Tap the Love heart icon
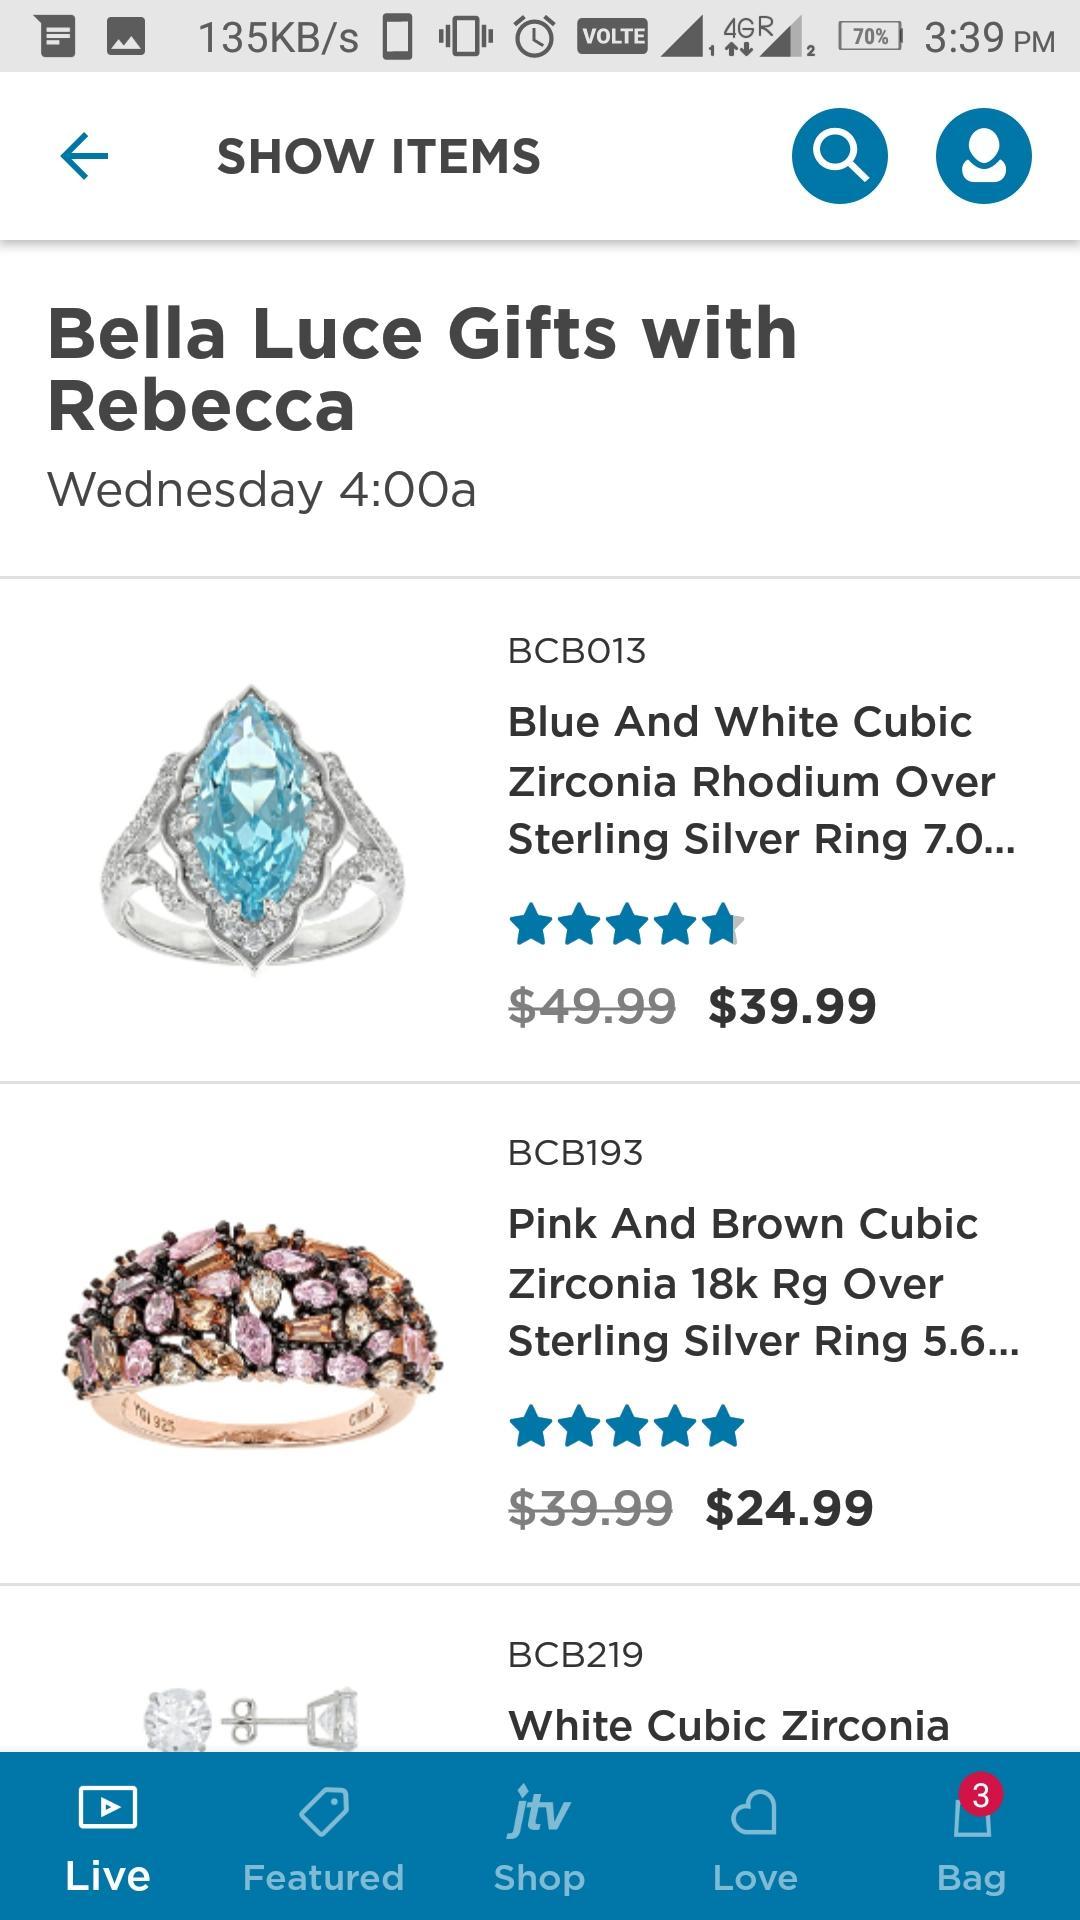Image resolution: width=1080 pixels, height=1920 pixels. (x=755, y=1813)
